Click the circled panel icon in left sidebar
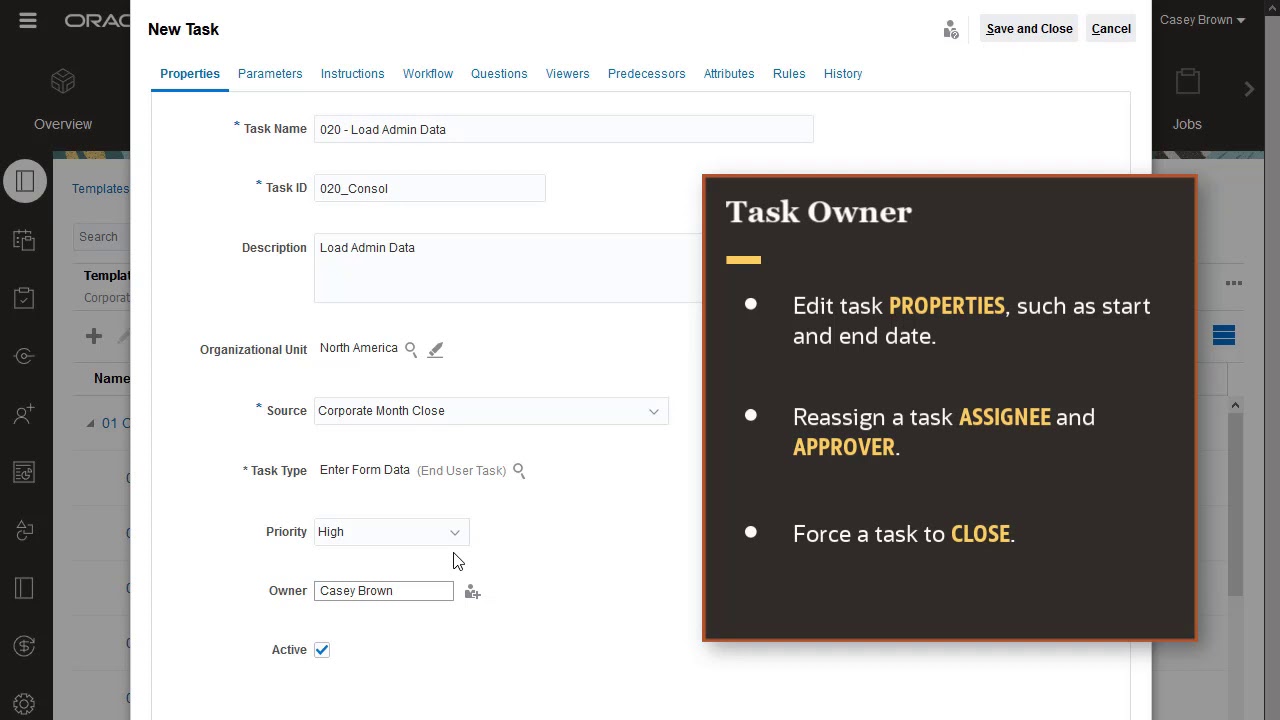 [x=25, y=181]
